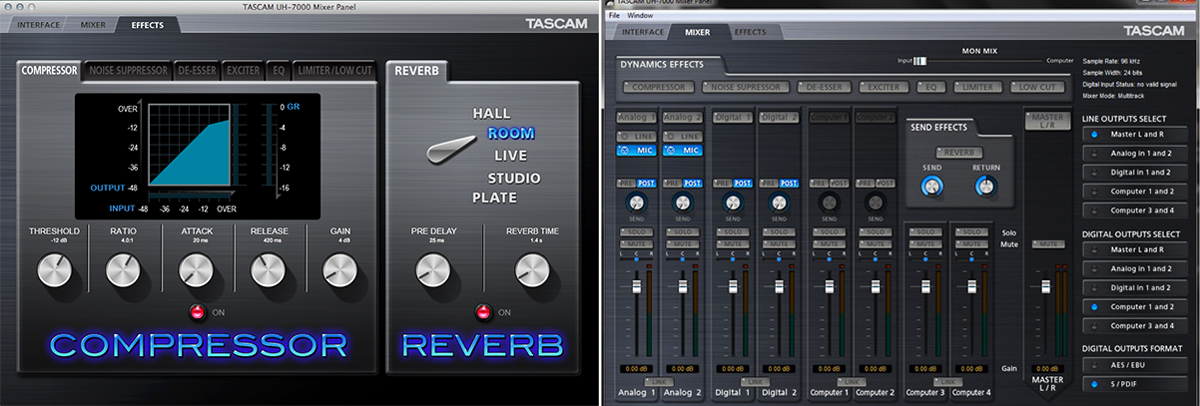
Task: Open the NOISE SUPPRESSOR effects tab
Action: [x=127, y=71]
